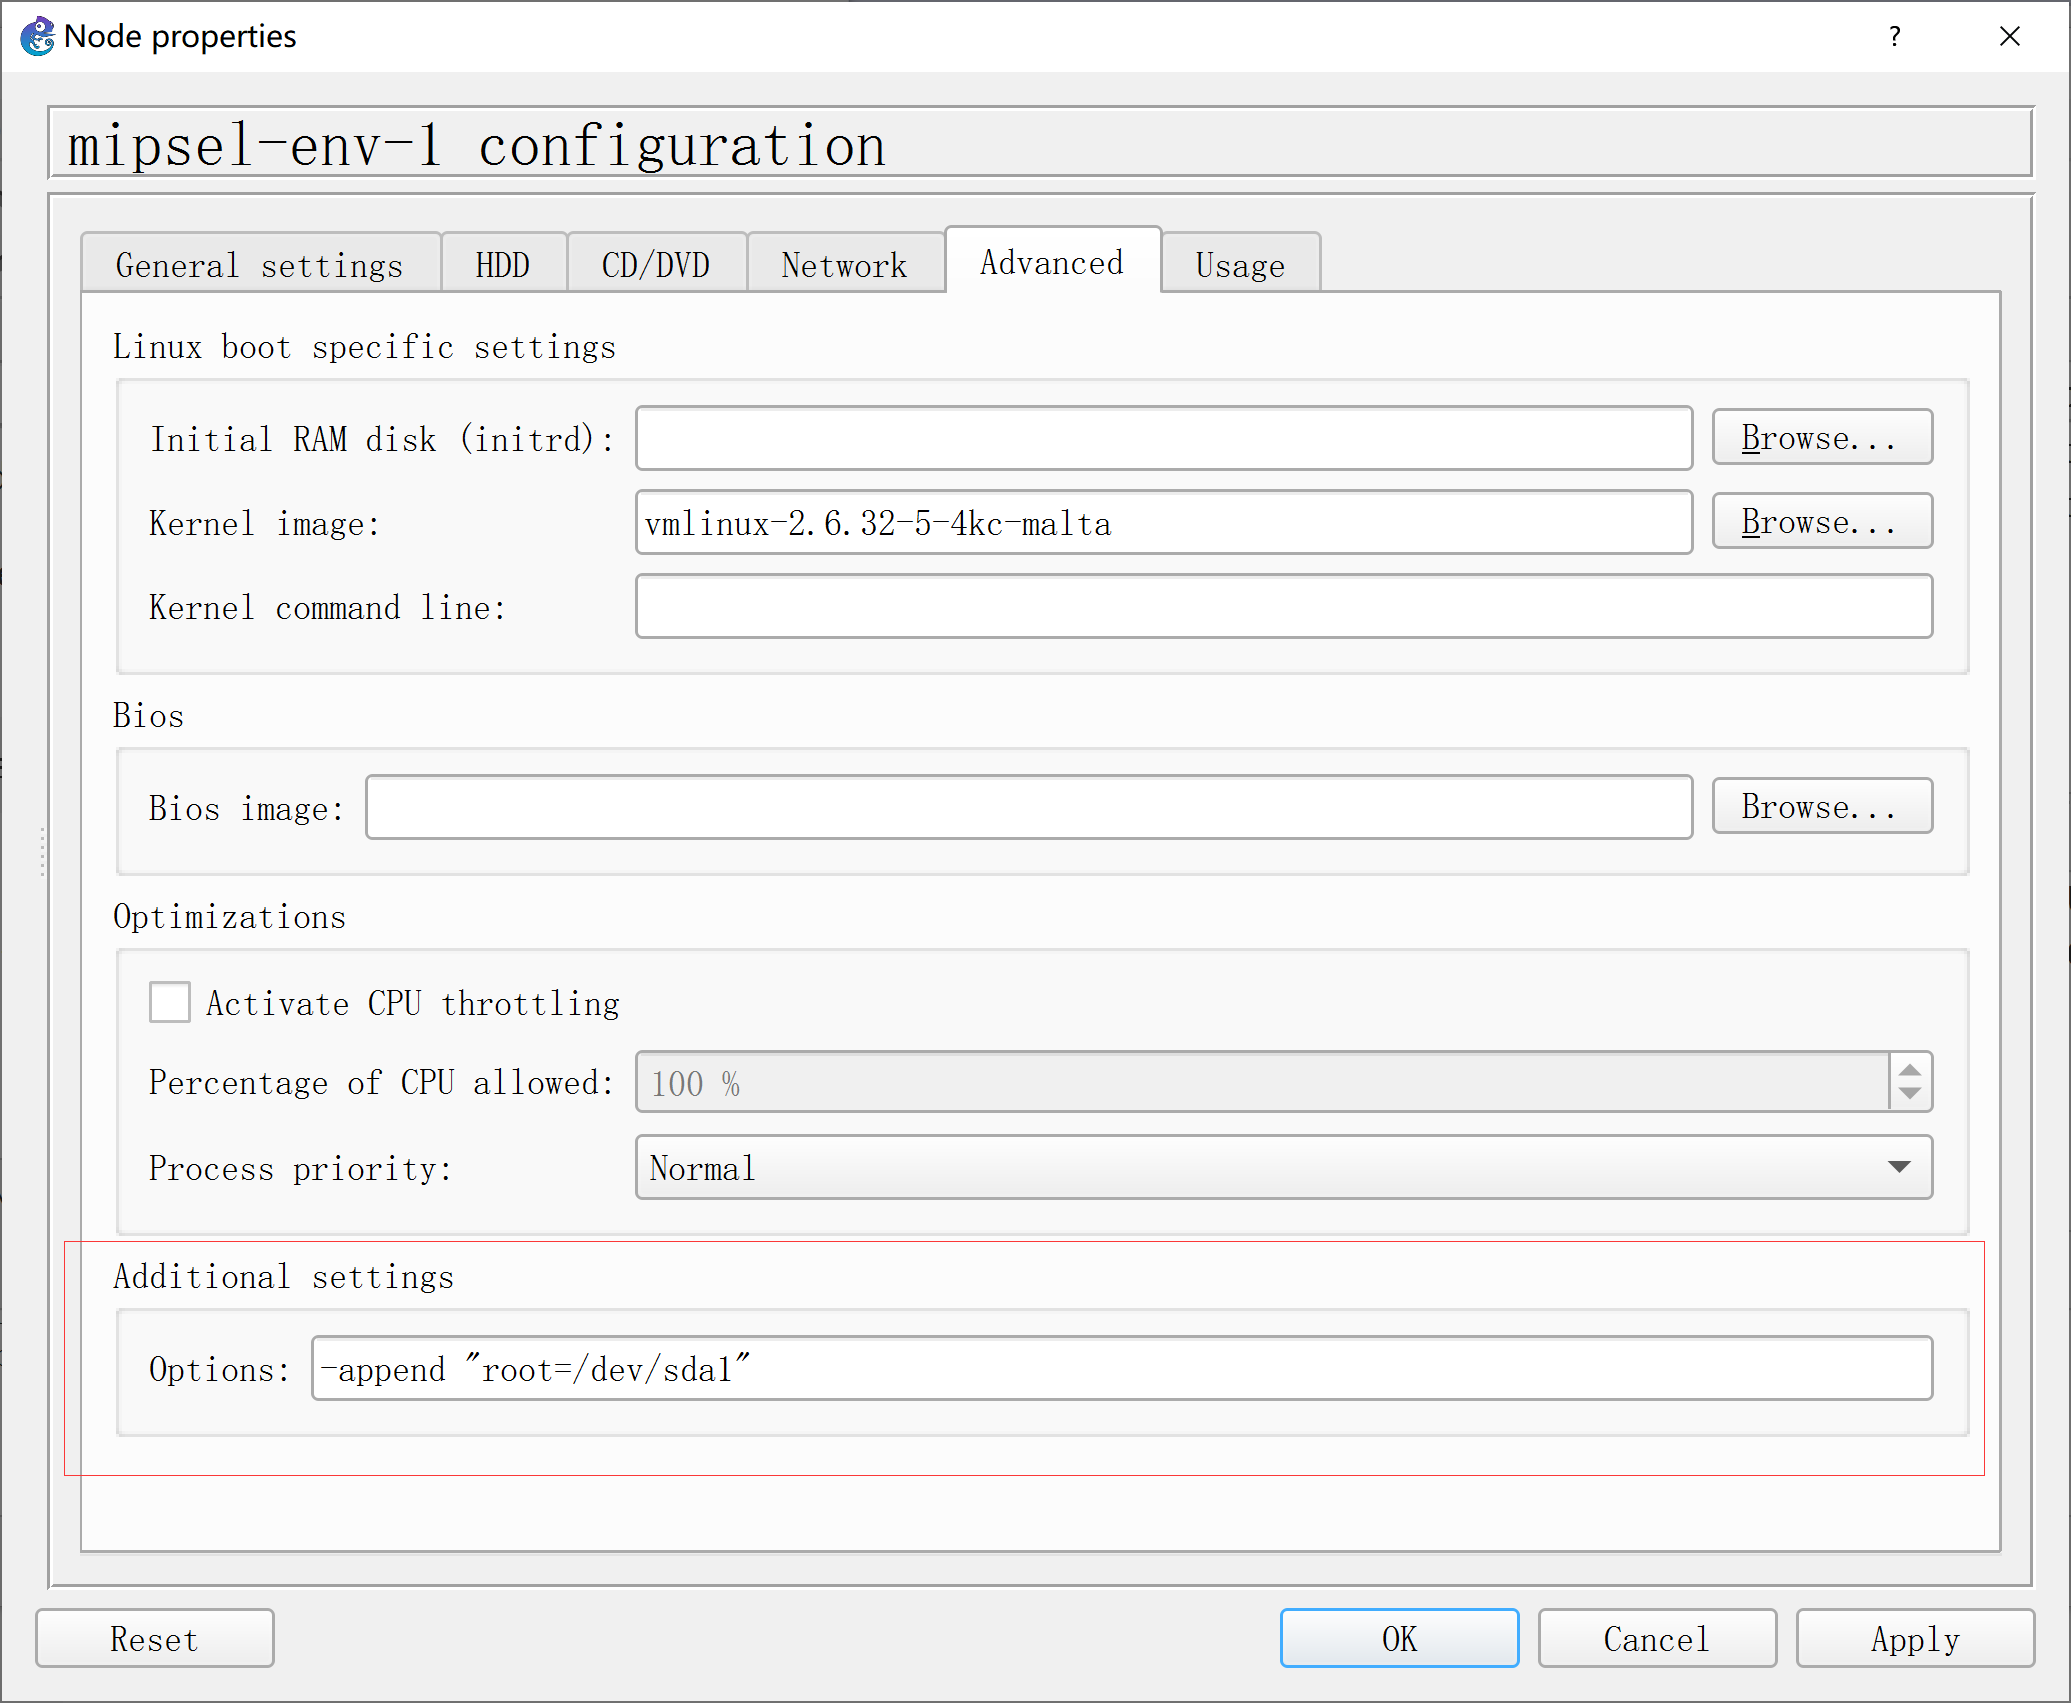Browse for Initial RAM disk file

[x=1821, y=438]
